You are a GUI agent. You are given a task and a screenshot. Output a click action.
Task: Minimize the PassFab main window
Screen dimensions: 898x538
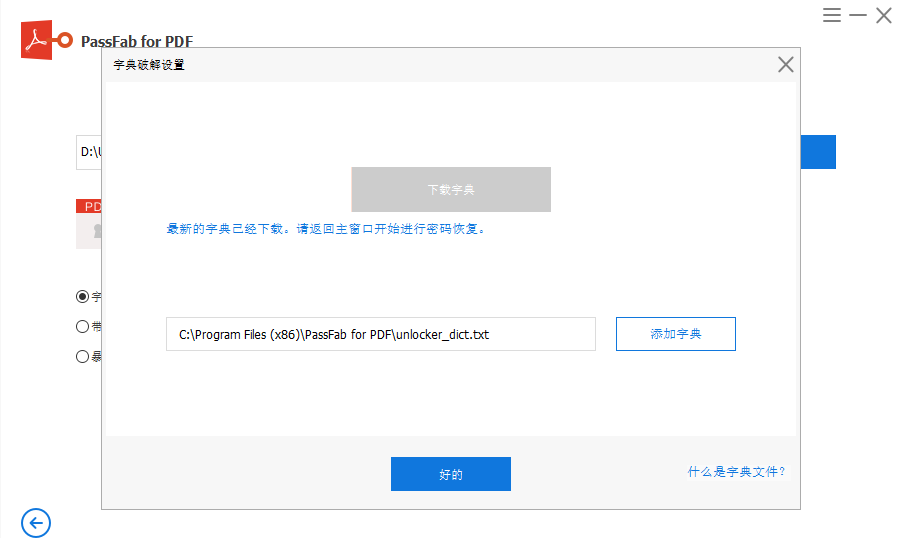point(857,15)
